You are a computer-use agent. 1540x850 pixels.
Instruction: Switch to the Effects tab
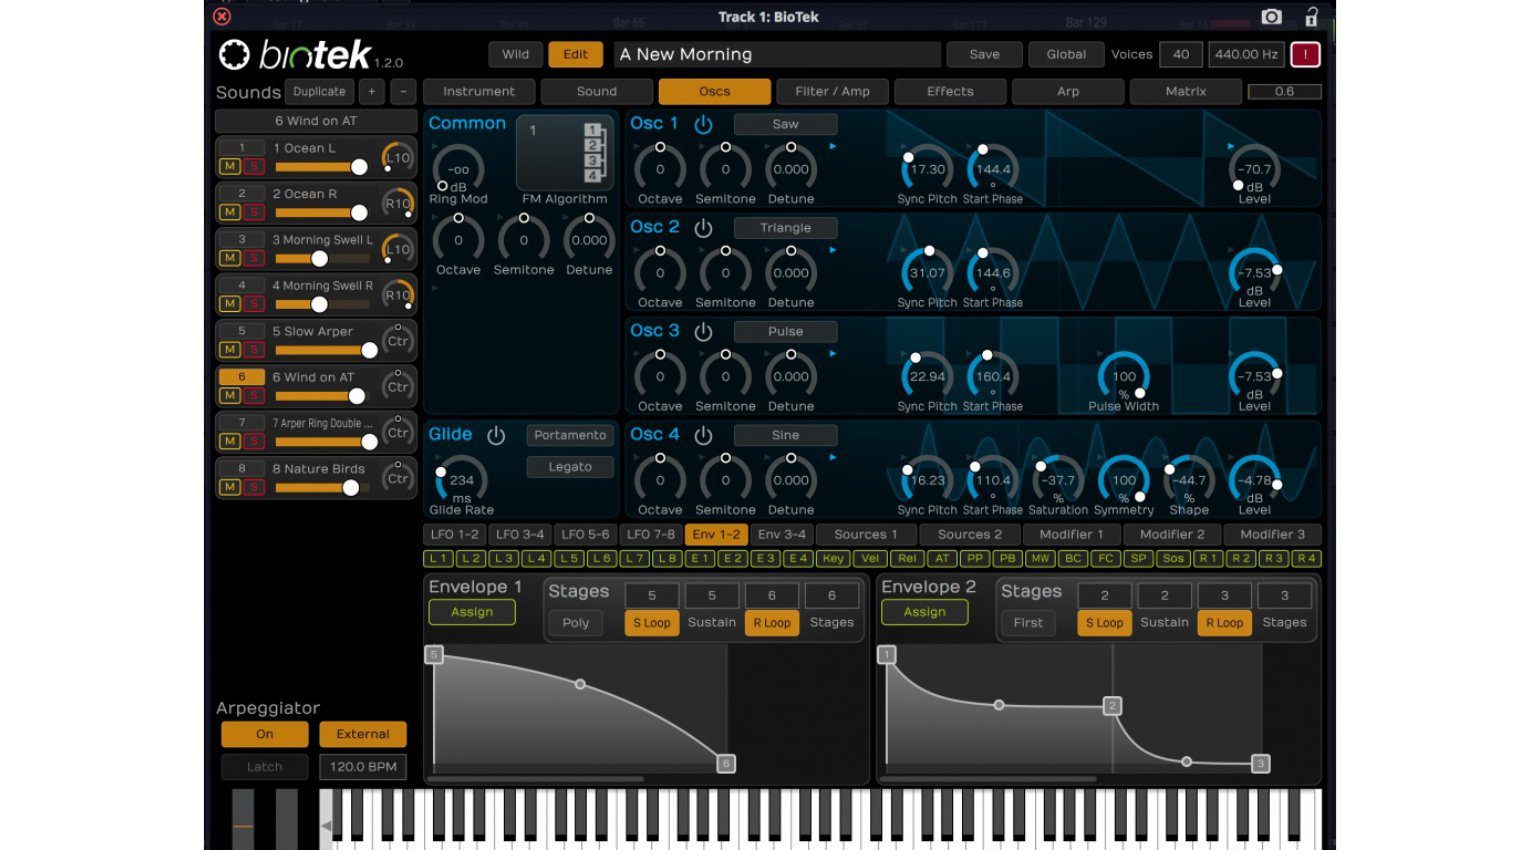click(x=950, y=92)
